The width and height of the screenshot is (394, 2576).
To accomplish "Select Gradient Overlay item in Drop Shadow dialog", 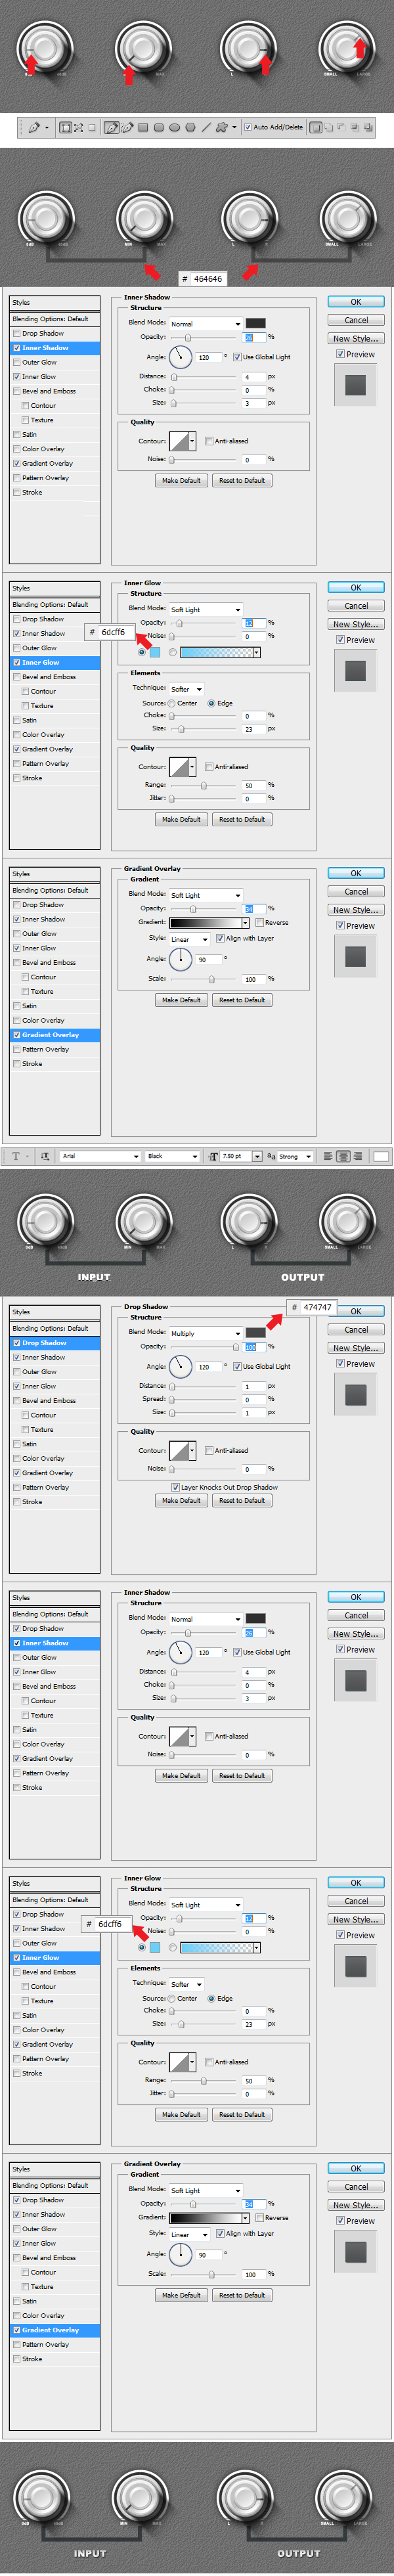I will (x=47, y=1473).
